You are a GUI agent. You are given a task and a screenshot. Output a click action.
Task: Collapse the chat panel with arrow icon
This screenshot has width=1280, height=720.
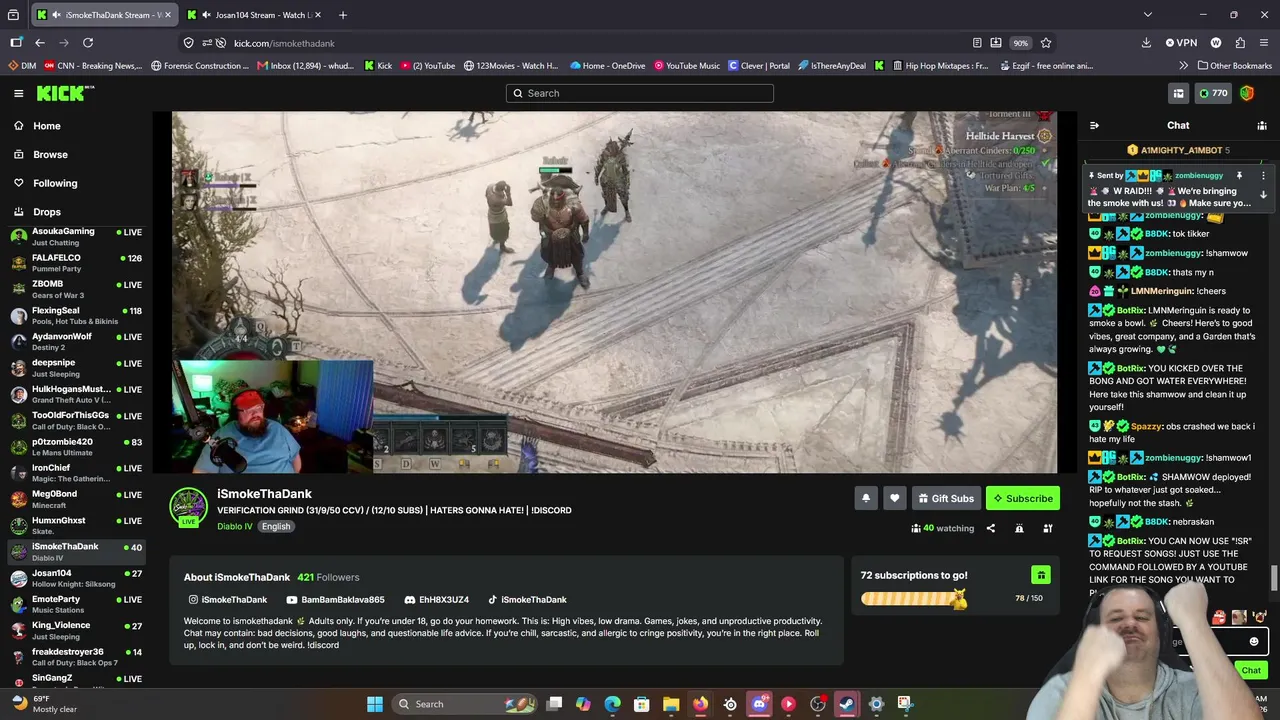point(1094,125)
